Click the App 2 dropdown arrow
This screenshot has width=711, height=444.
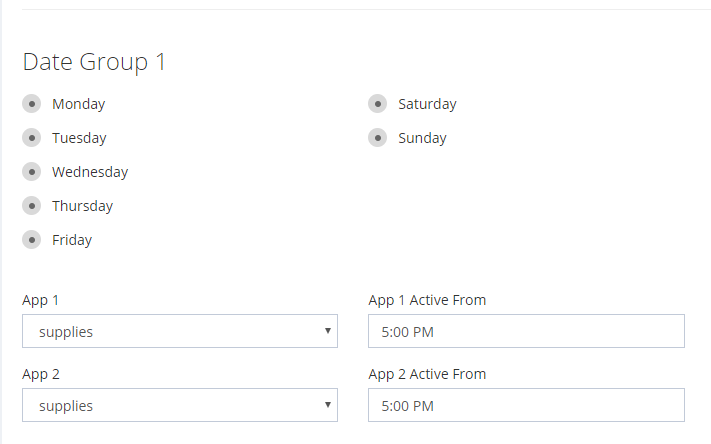(327, 405)
